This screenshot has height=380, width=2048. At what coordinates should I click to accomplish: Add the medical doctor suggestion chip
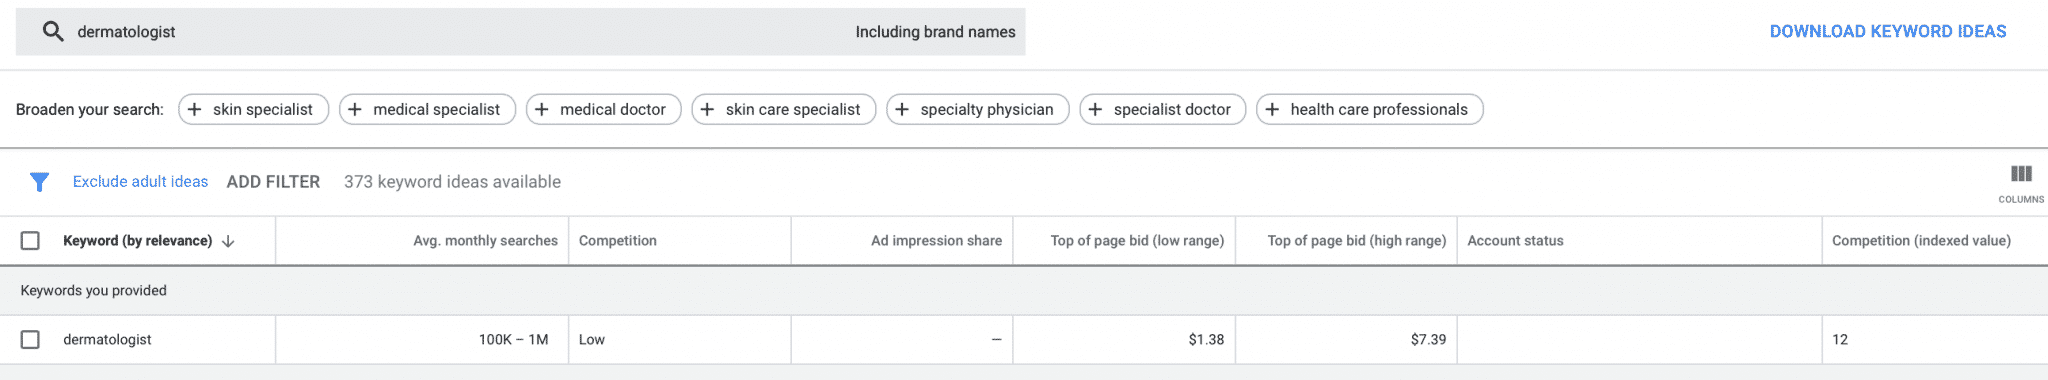603,109
